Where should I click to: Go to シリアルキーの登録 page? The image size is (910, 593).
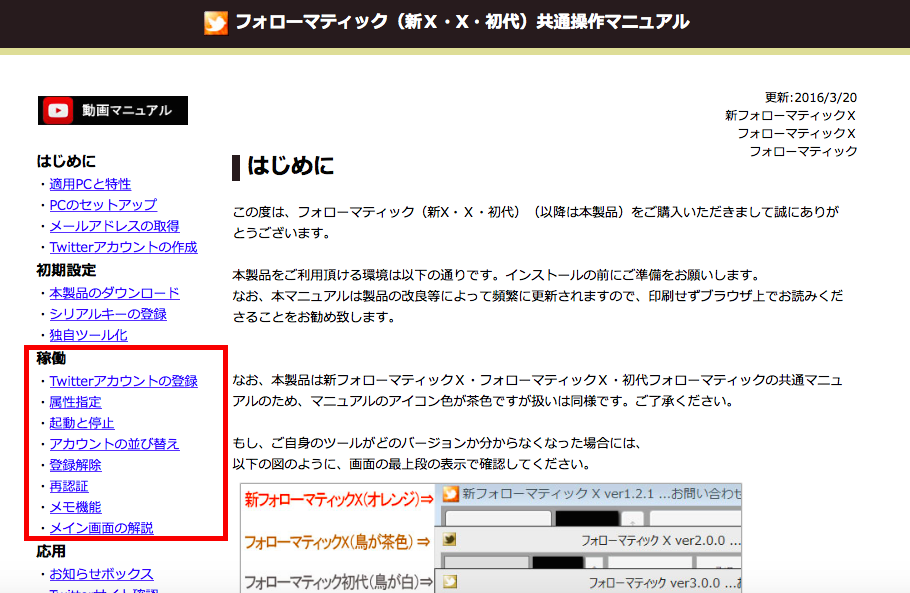click(x=108, y=314)
